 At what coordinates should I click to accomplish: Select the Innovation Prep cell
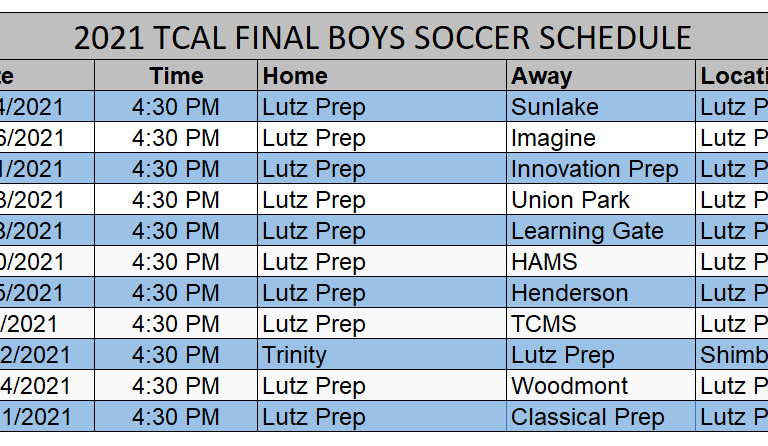point(601,168)
